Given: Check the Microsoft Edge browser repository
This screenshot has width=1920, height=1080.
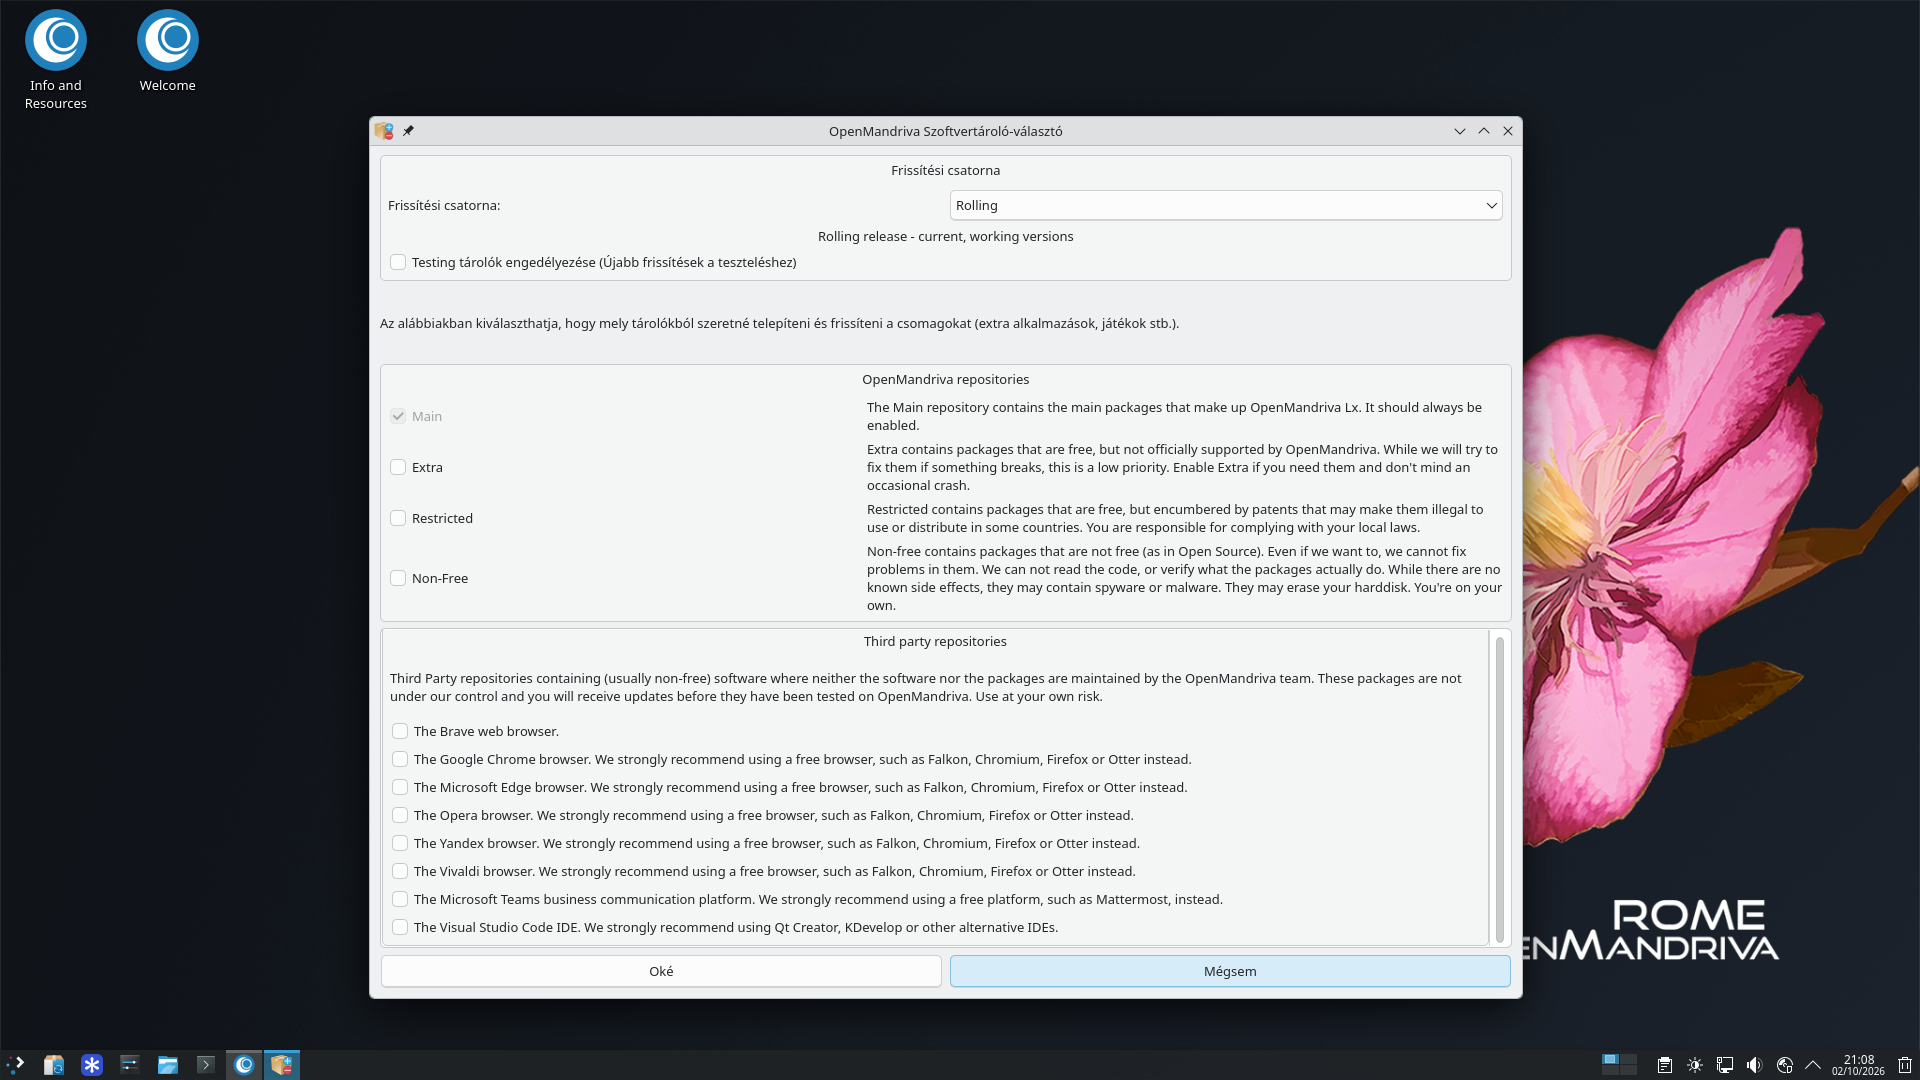Looking at the screenshot, I should [400, 787].
